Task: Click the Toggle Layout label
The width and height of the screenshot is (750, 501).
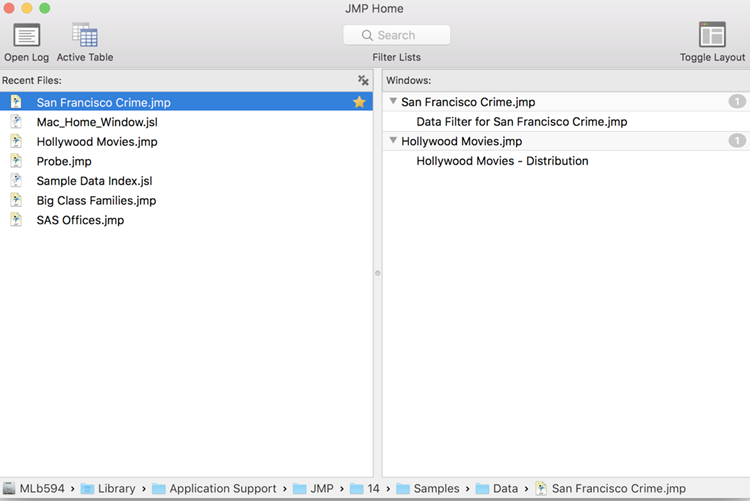Action: (712, 57)
